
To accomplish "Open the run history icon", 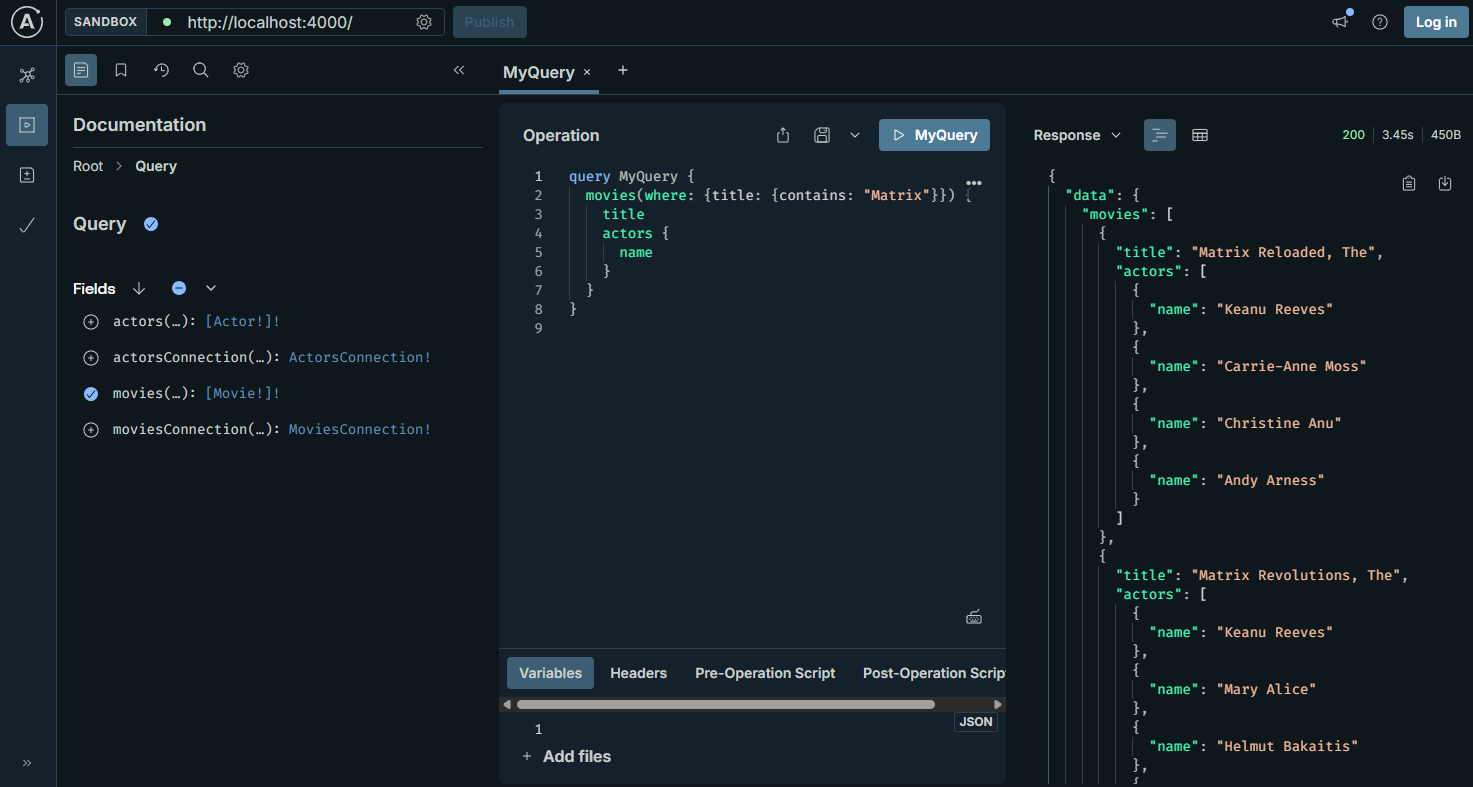I will pos(161,70).
